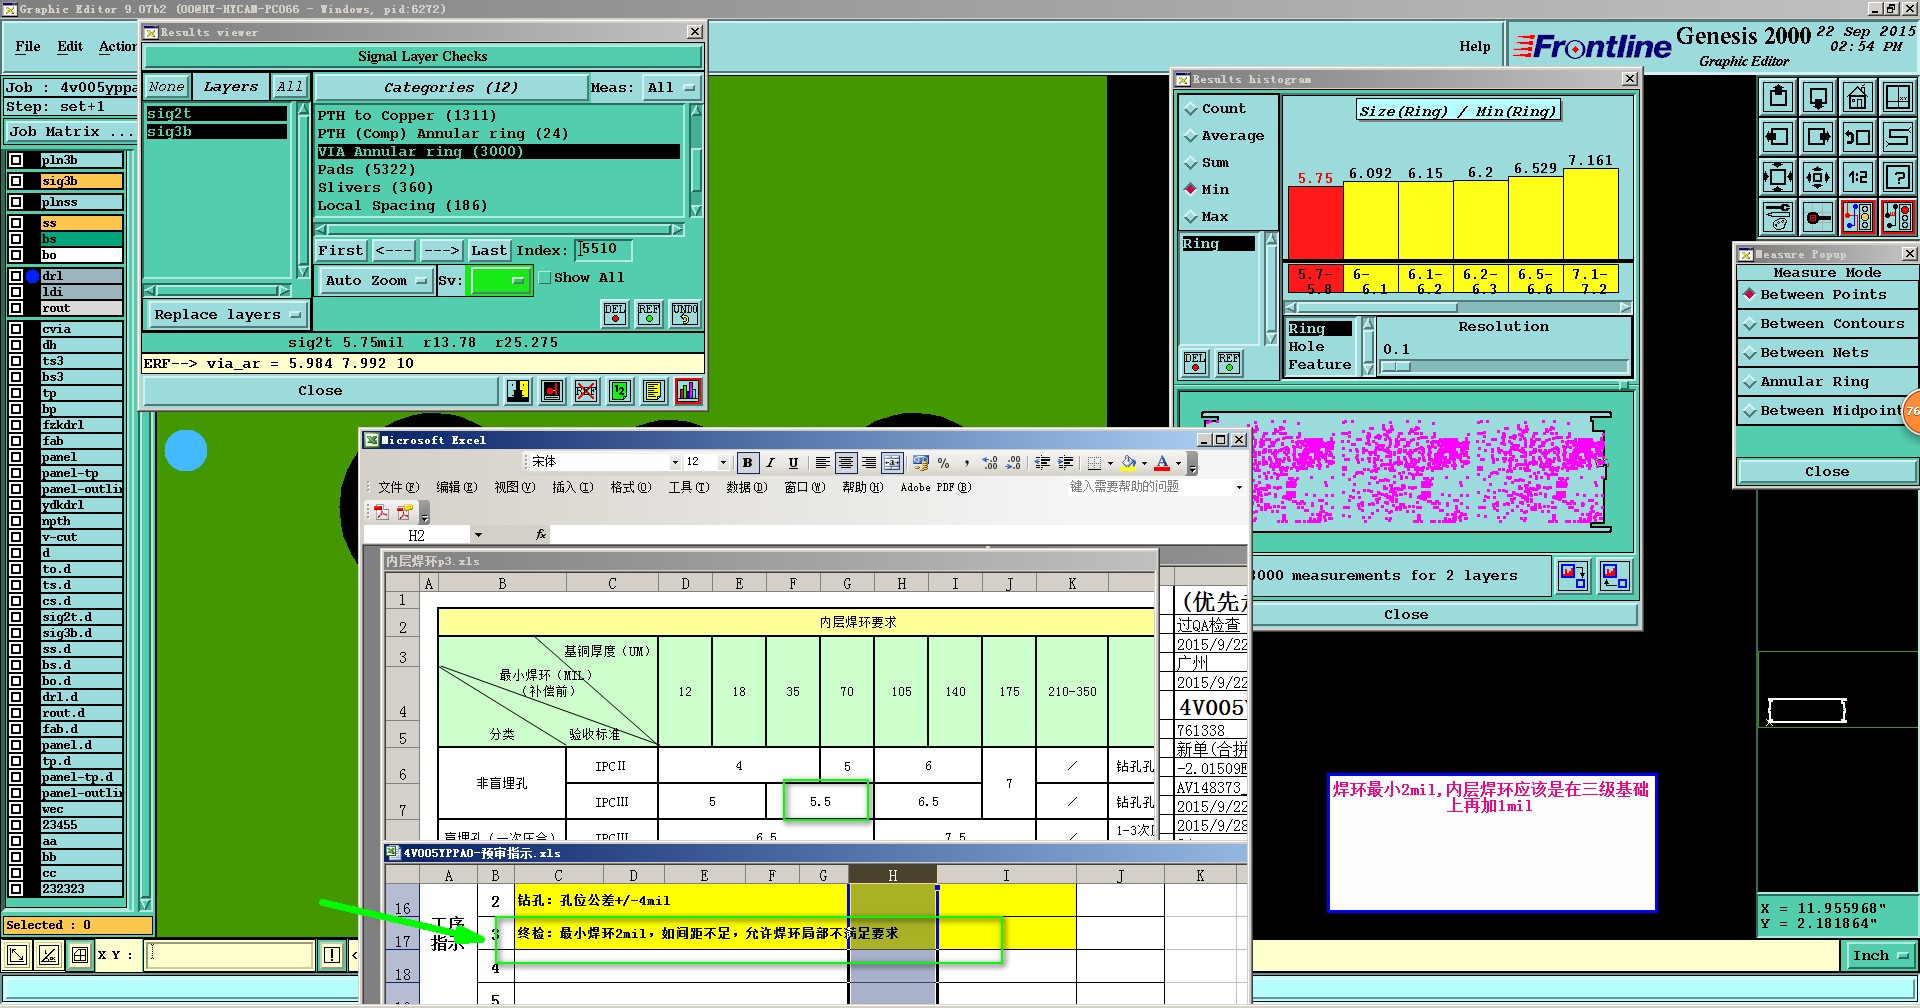Open the Inch units dropdown
Viewport: 1920px width, 1008px height.
1880,956
